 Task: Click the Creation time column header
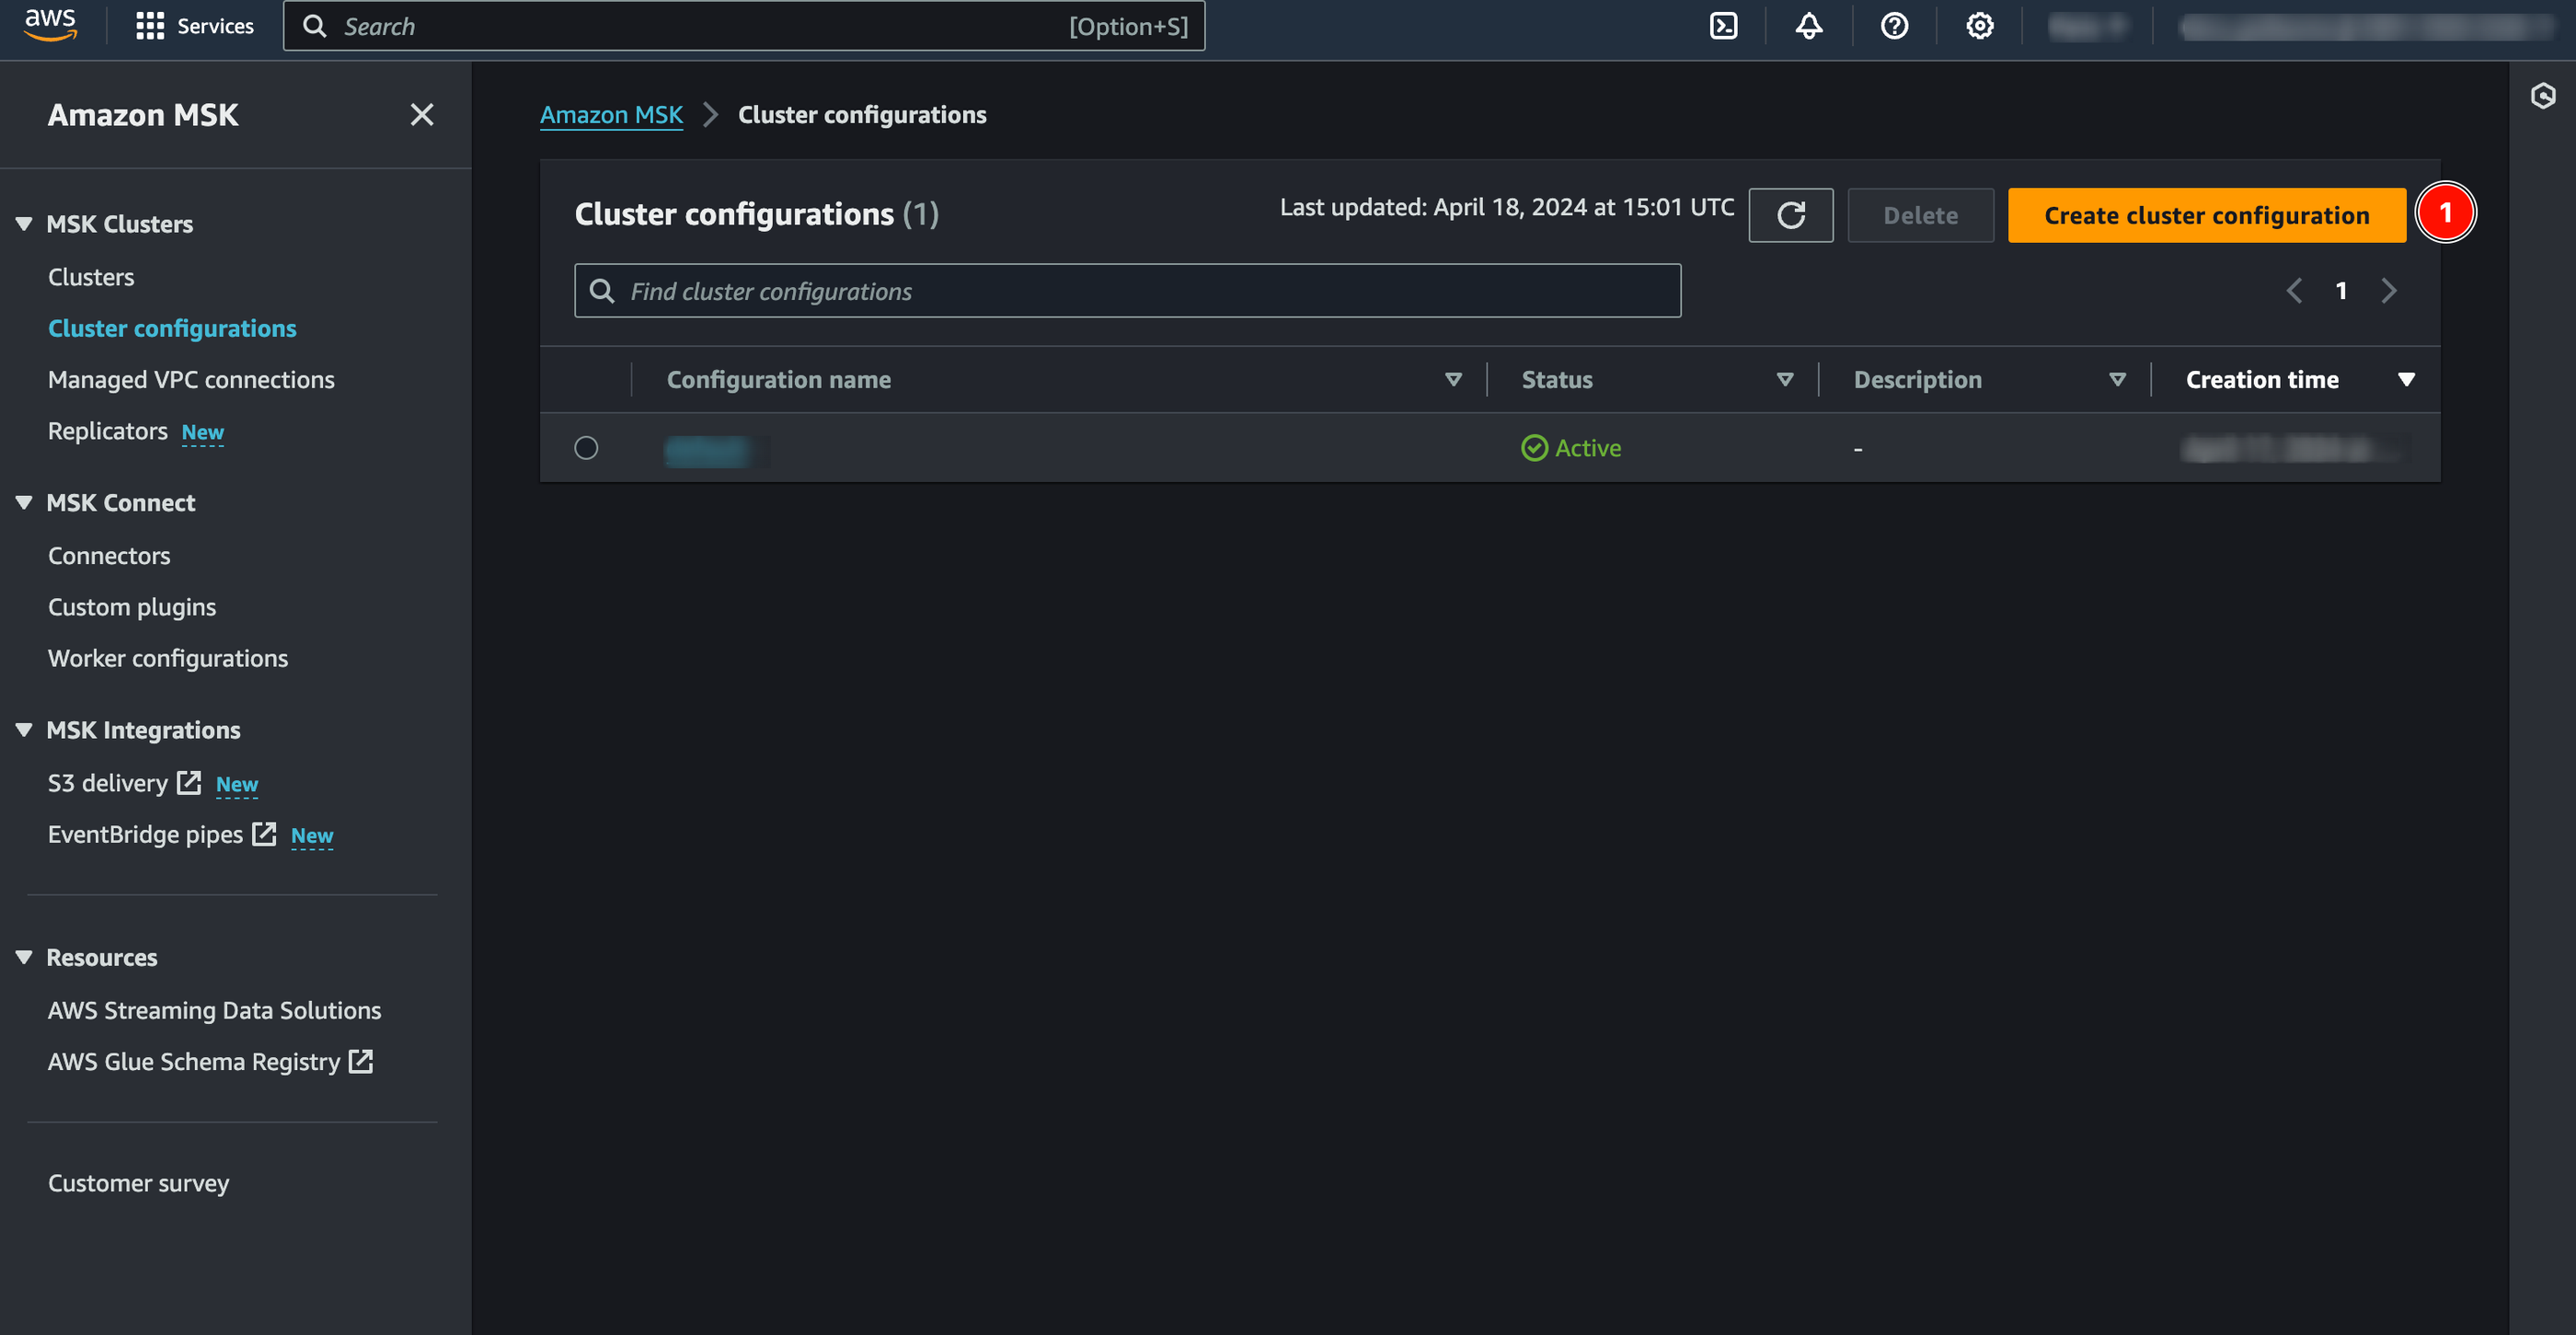(x=2262, y=380)
